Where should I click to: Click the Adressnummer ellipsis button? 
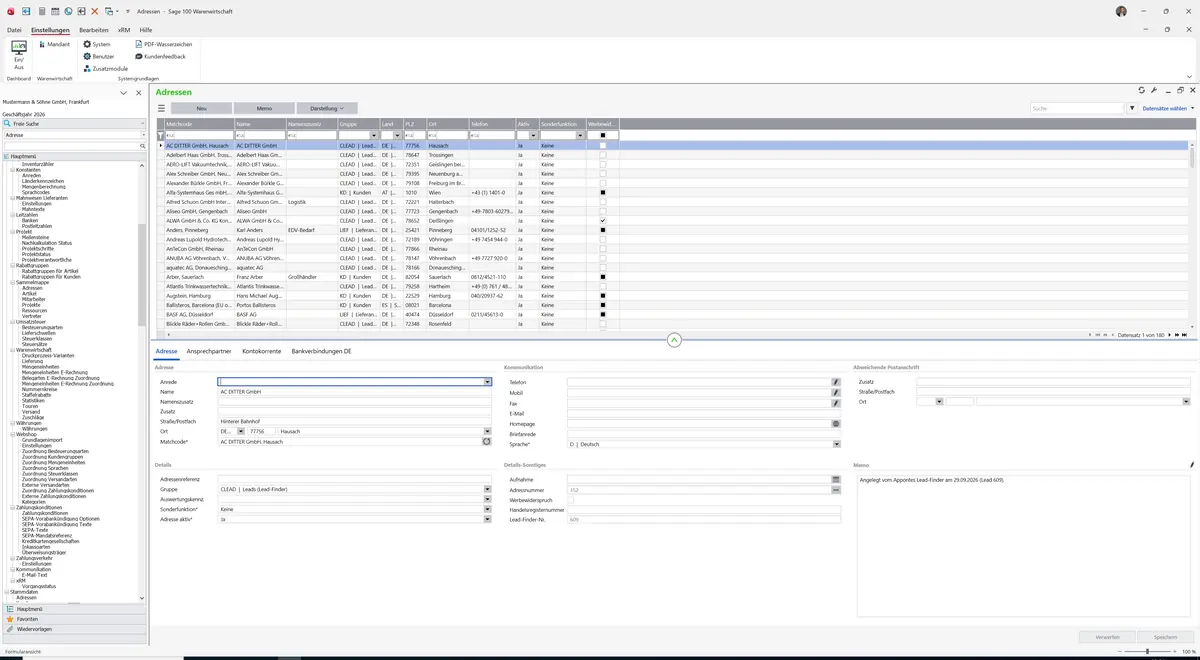836,490
